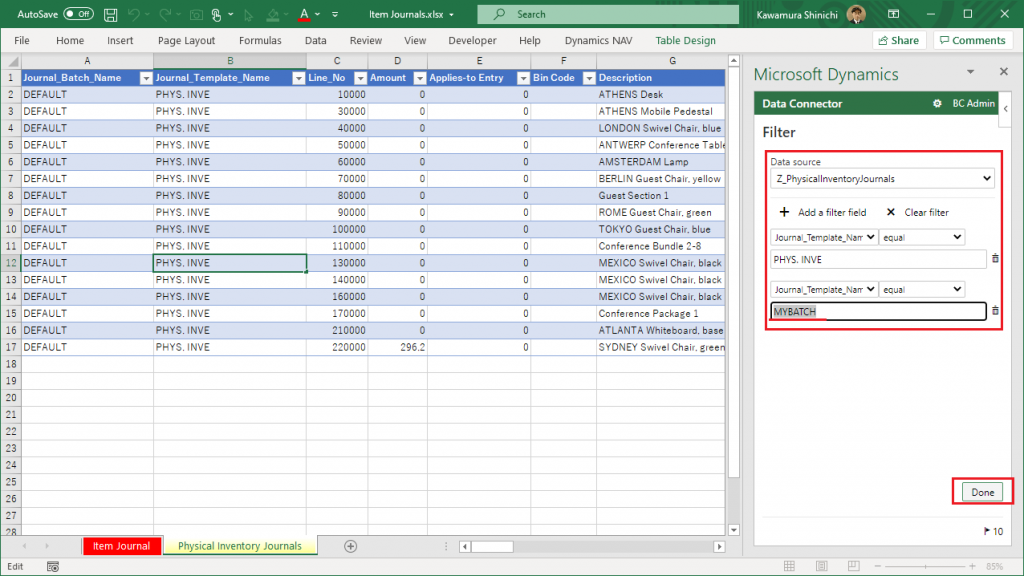Open the Customize Quick Access Toolbar menu

point(335,14)
